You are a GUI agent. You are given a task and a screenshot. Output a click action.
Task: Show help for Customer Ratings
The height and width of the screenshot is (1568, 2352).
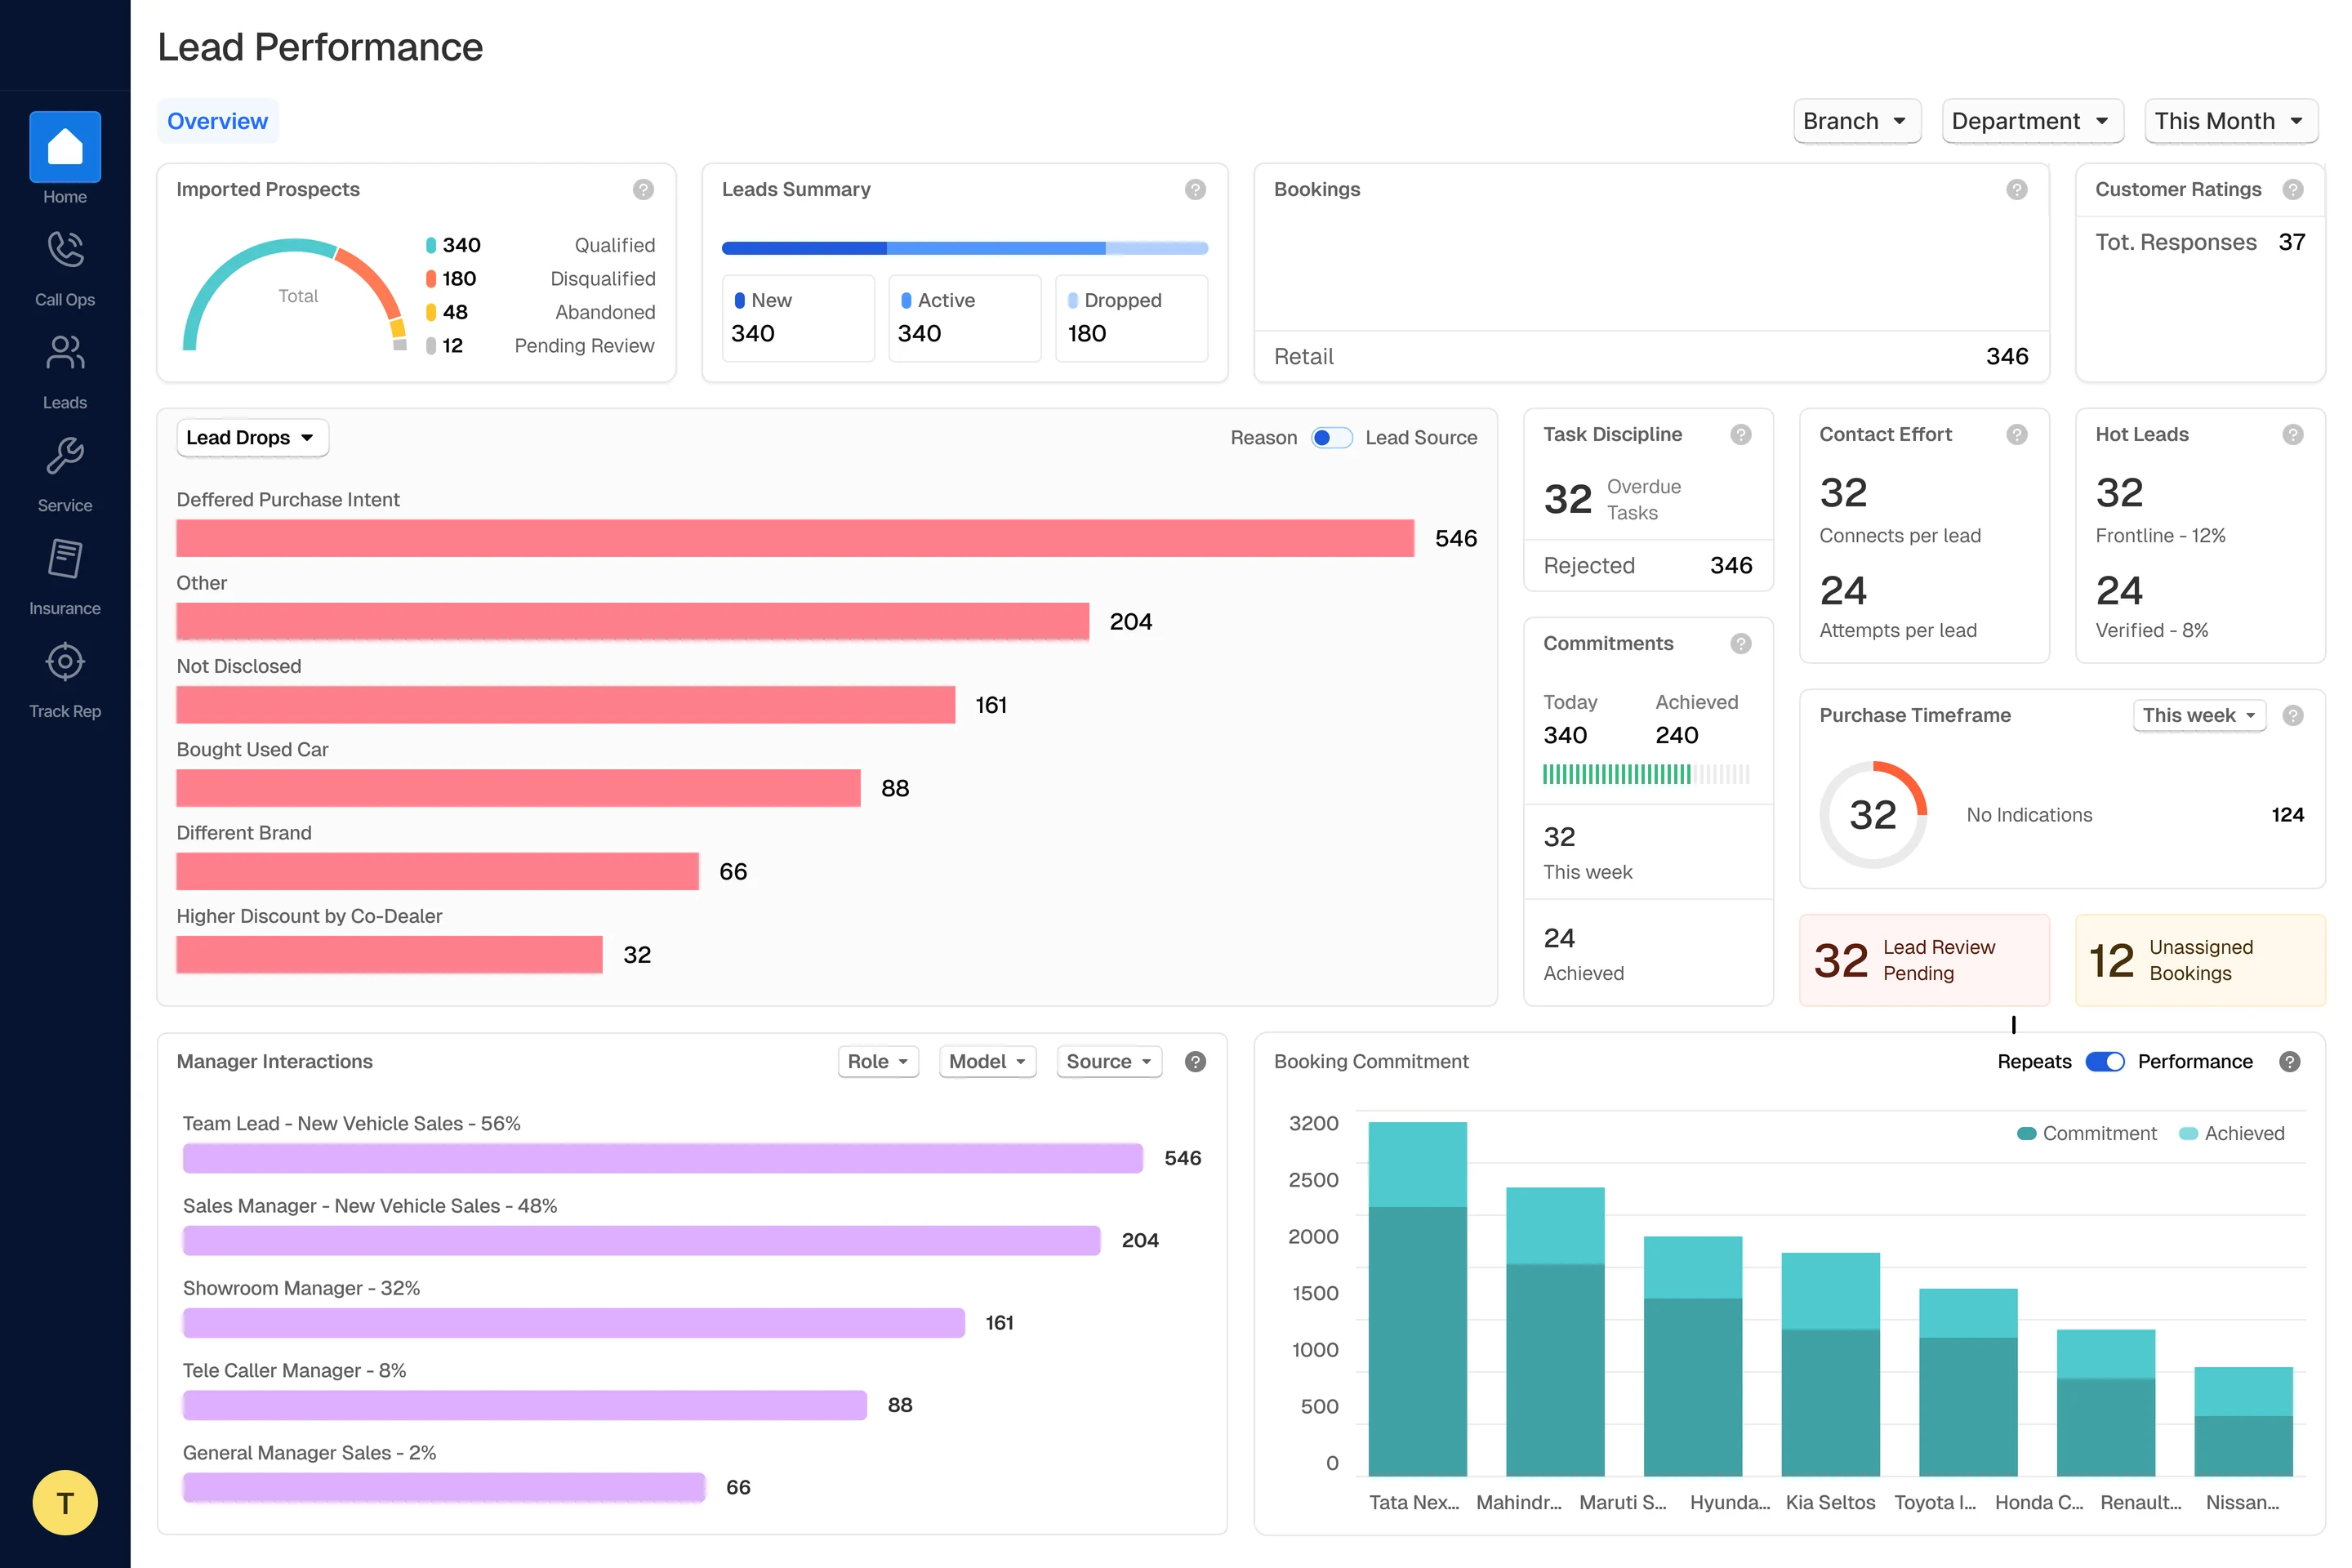[2293, 189]
